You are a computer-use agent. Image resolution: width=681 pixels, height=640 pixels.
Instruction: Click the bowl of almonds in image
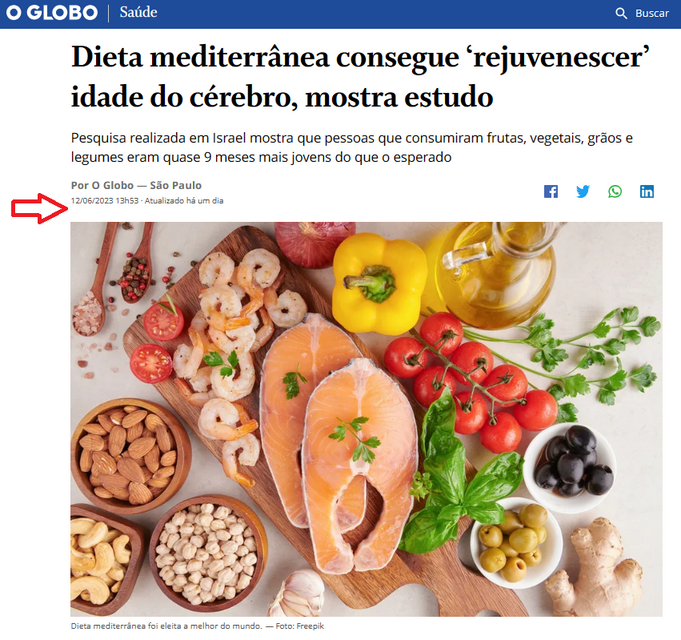click(x=130, y=455)
